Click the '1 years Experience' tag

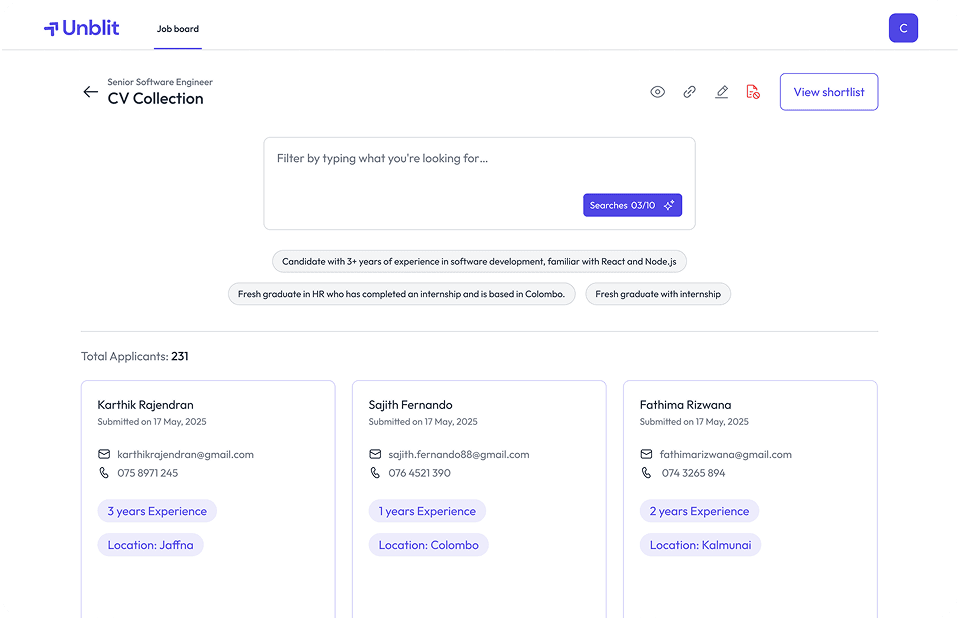pyautogui.click(x=427, y=511)
